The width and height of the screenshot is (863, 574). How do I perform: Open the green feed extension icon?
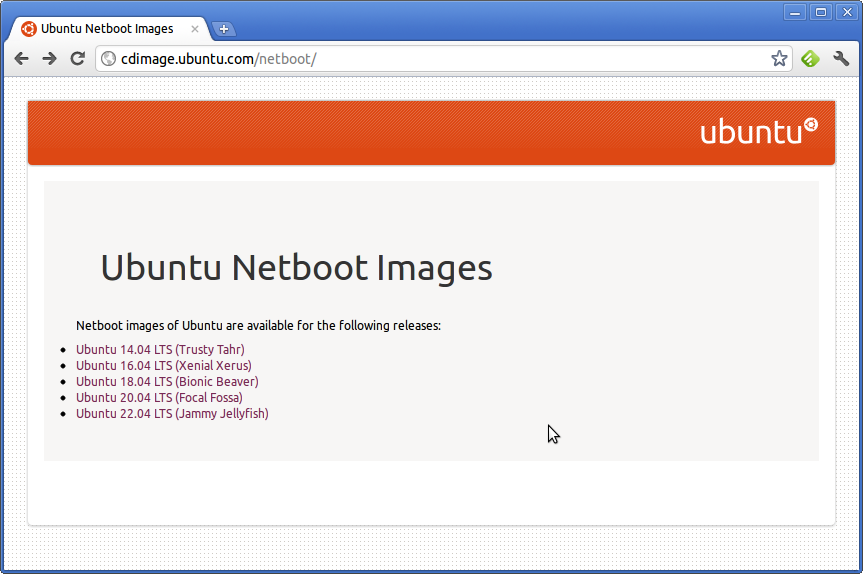810,58
